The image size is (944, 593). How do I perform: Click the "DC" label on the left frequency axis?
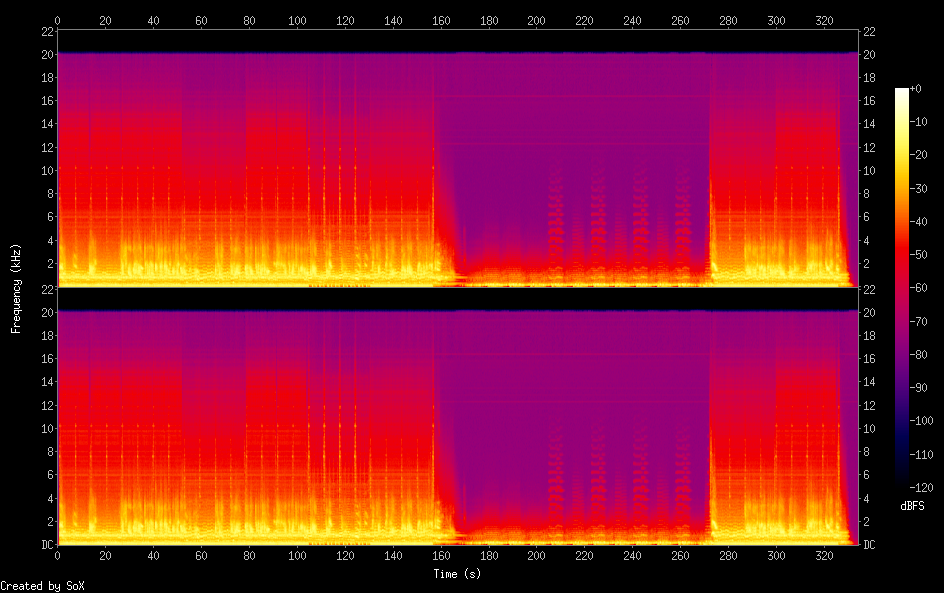(x=47, y=545)
